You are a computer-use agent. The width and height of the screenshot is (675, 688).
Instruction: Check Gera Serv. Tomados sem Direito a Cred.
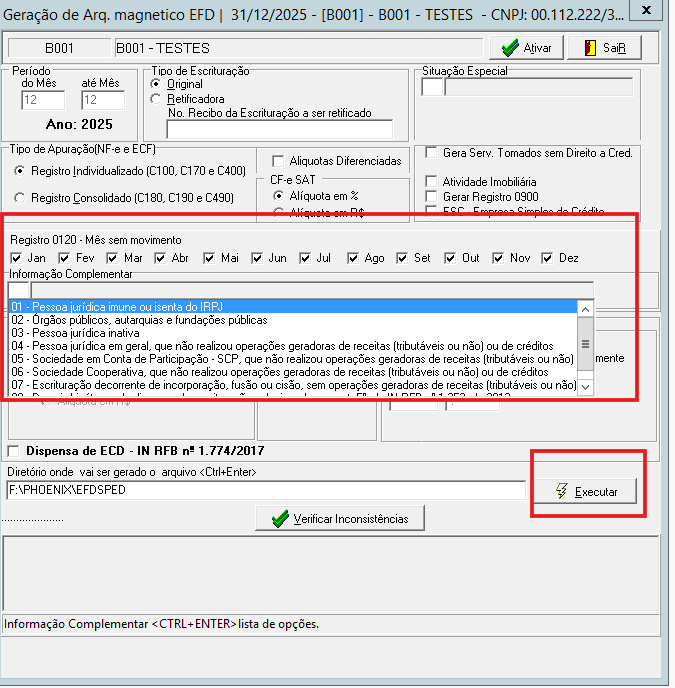[431, 153]
